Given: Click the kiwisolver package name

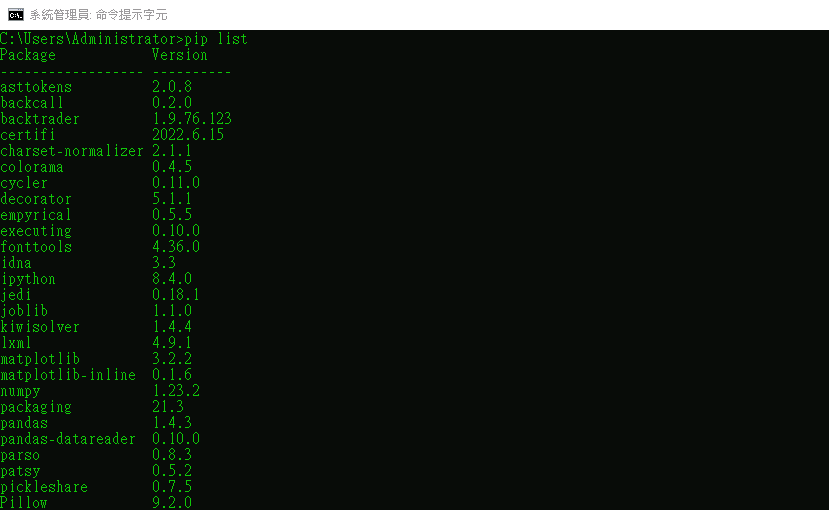Looking at the screenshot, I should (x=40, y=327).
